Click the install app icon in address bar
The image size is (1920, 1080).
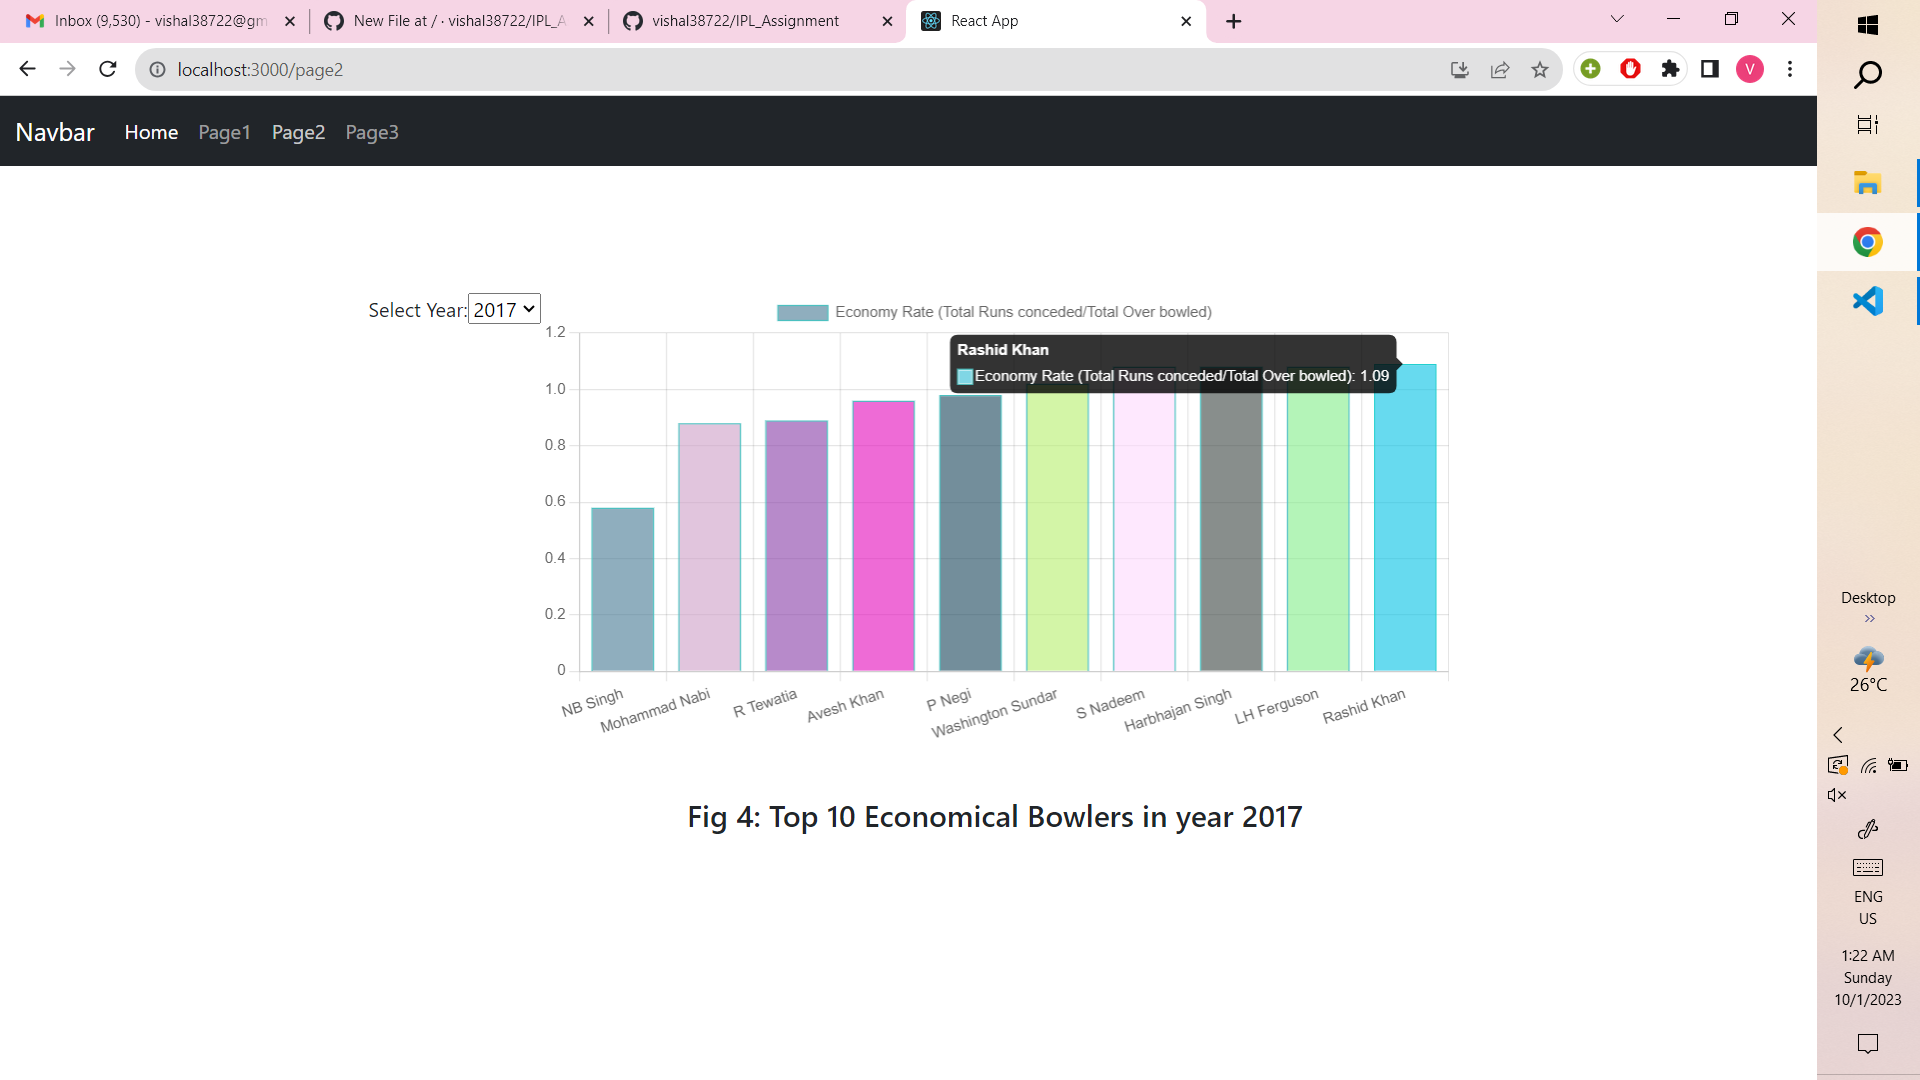coord(1460,69)
